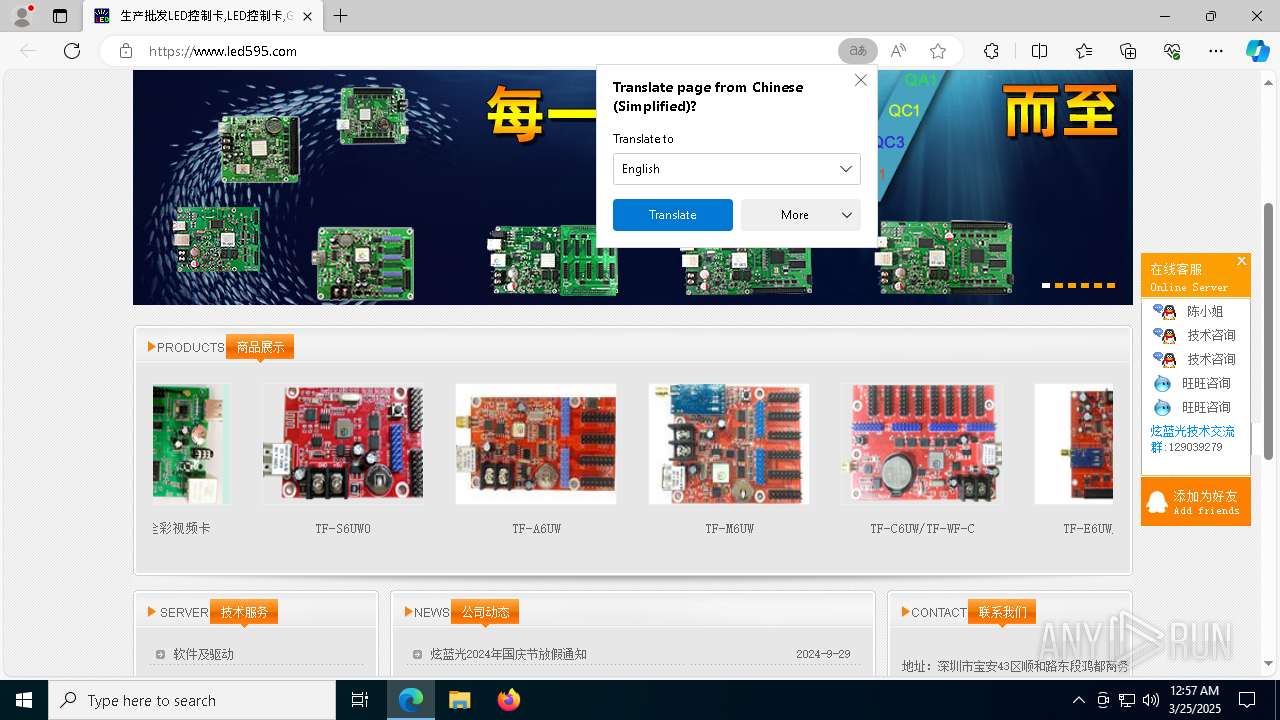Open the Favorites list icon
Screen dimensions: 1280x720
pyautogui.click(x=1084, y=51)
